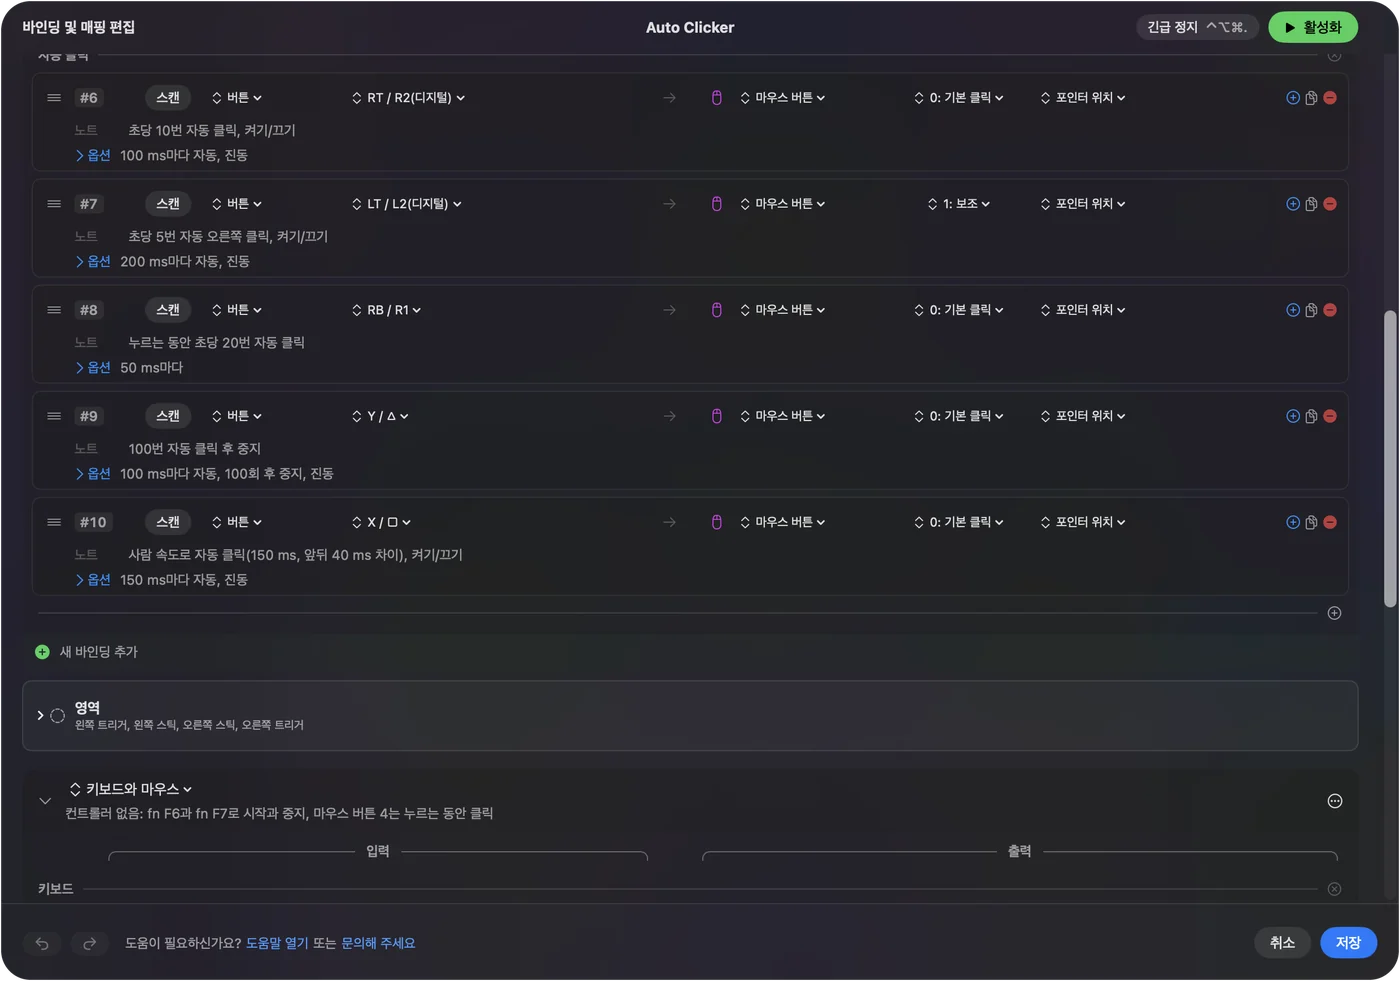Click the copy icon on binding #9

[1311, 416]
